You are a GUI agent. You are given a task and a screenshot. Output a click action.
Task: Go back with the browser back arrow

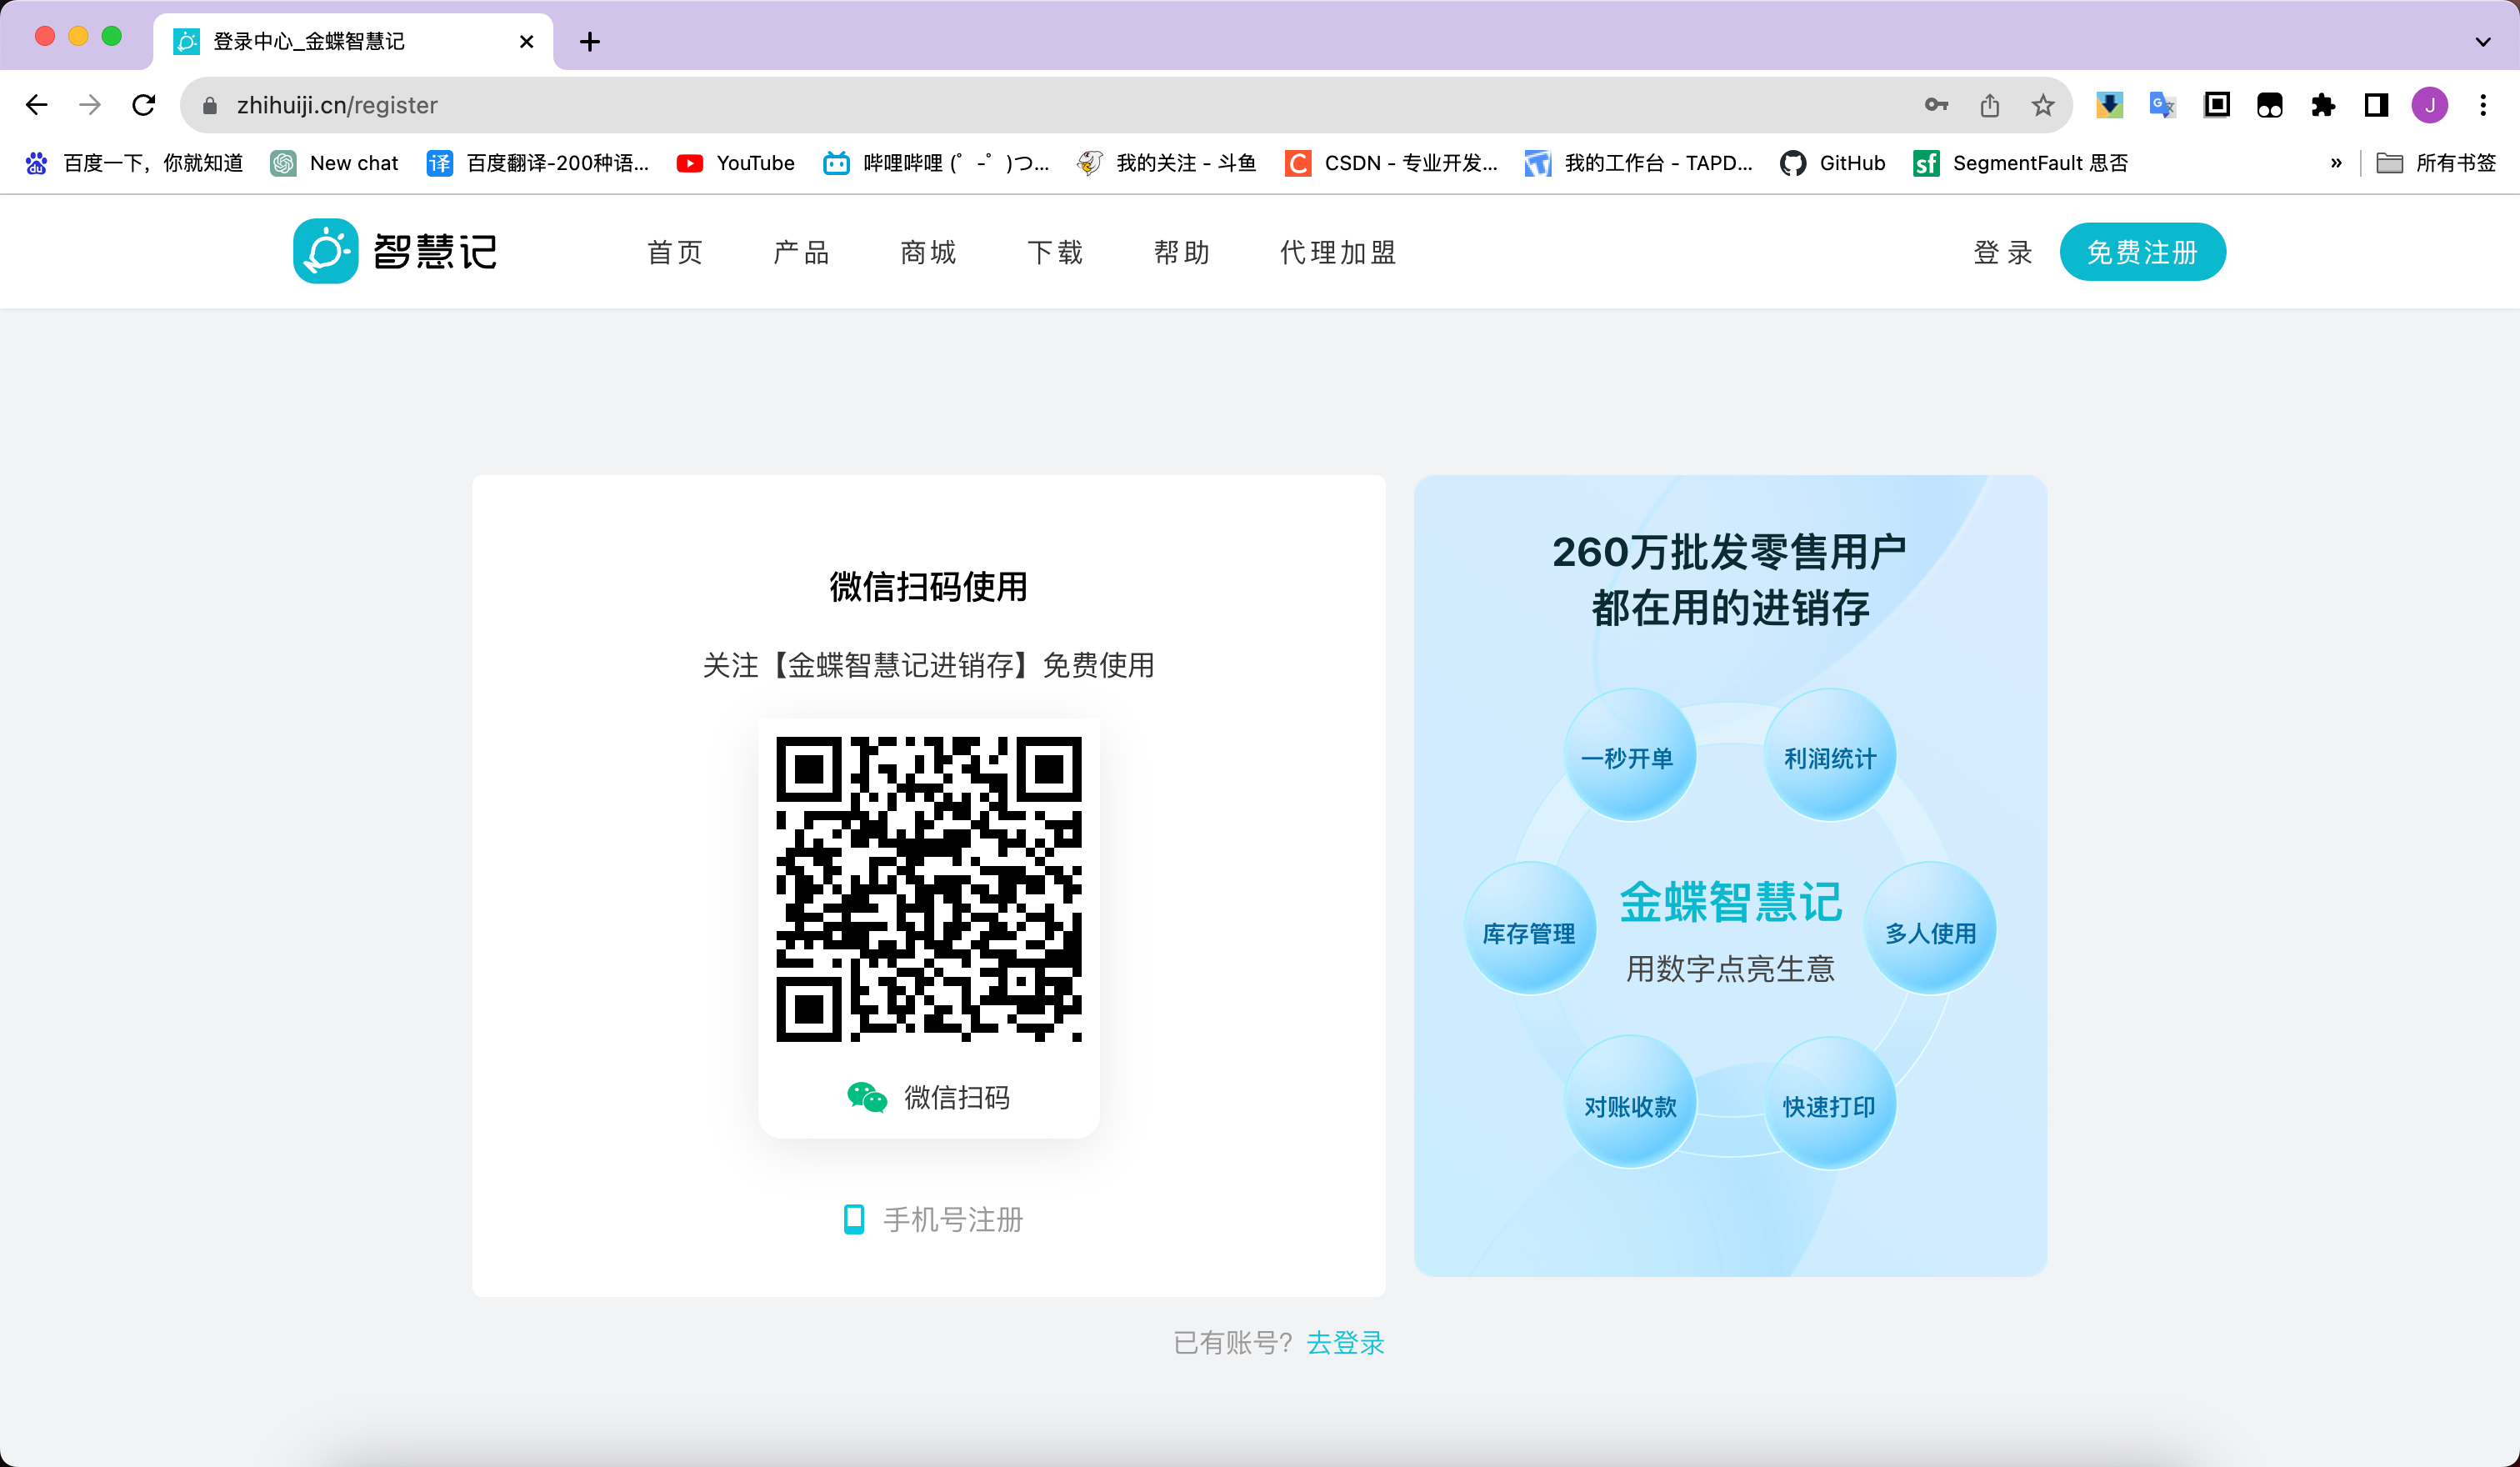point(37,105)
